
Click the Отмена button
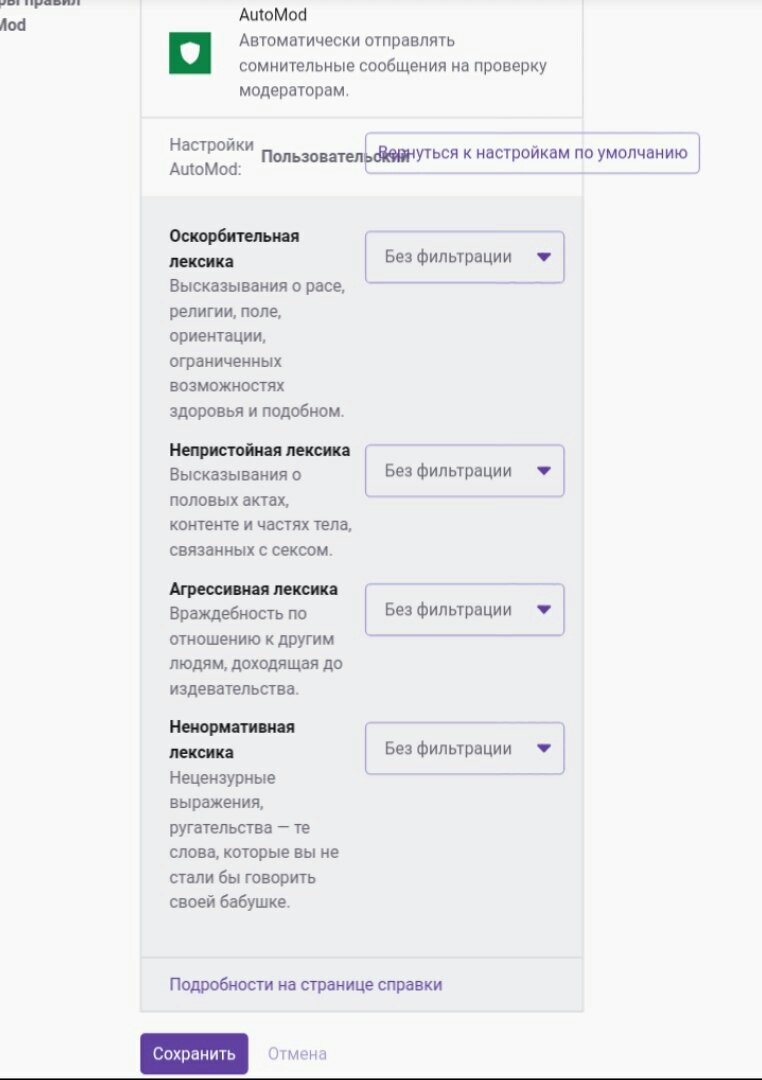pos(297,1054)
